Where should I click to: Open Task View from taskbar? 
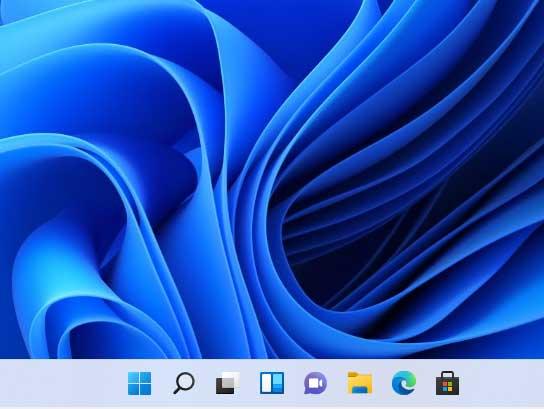coord(228,383)
